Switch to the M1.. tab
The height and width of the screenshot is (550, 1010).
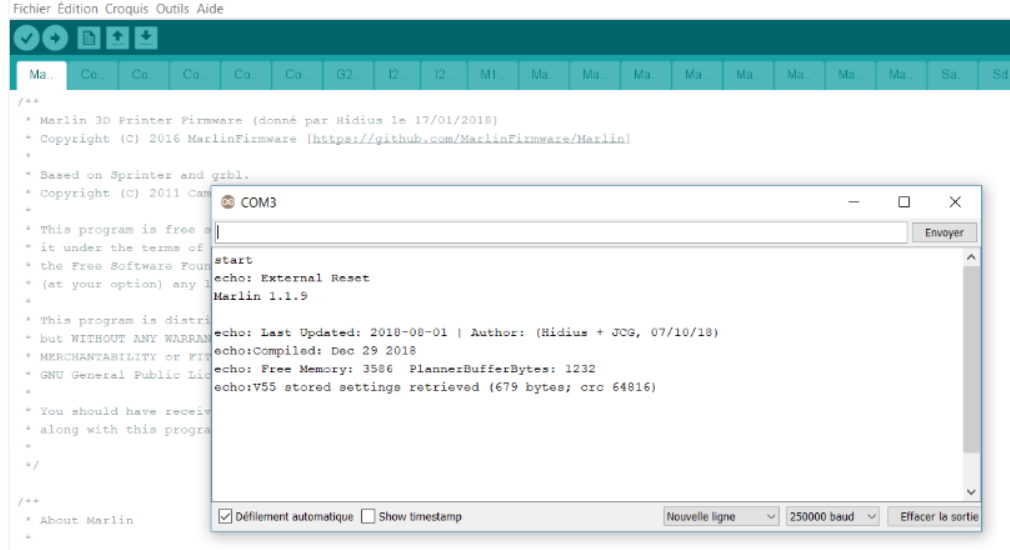[x=492, y=75]
